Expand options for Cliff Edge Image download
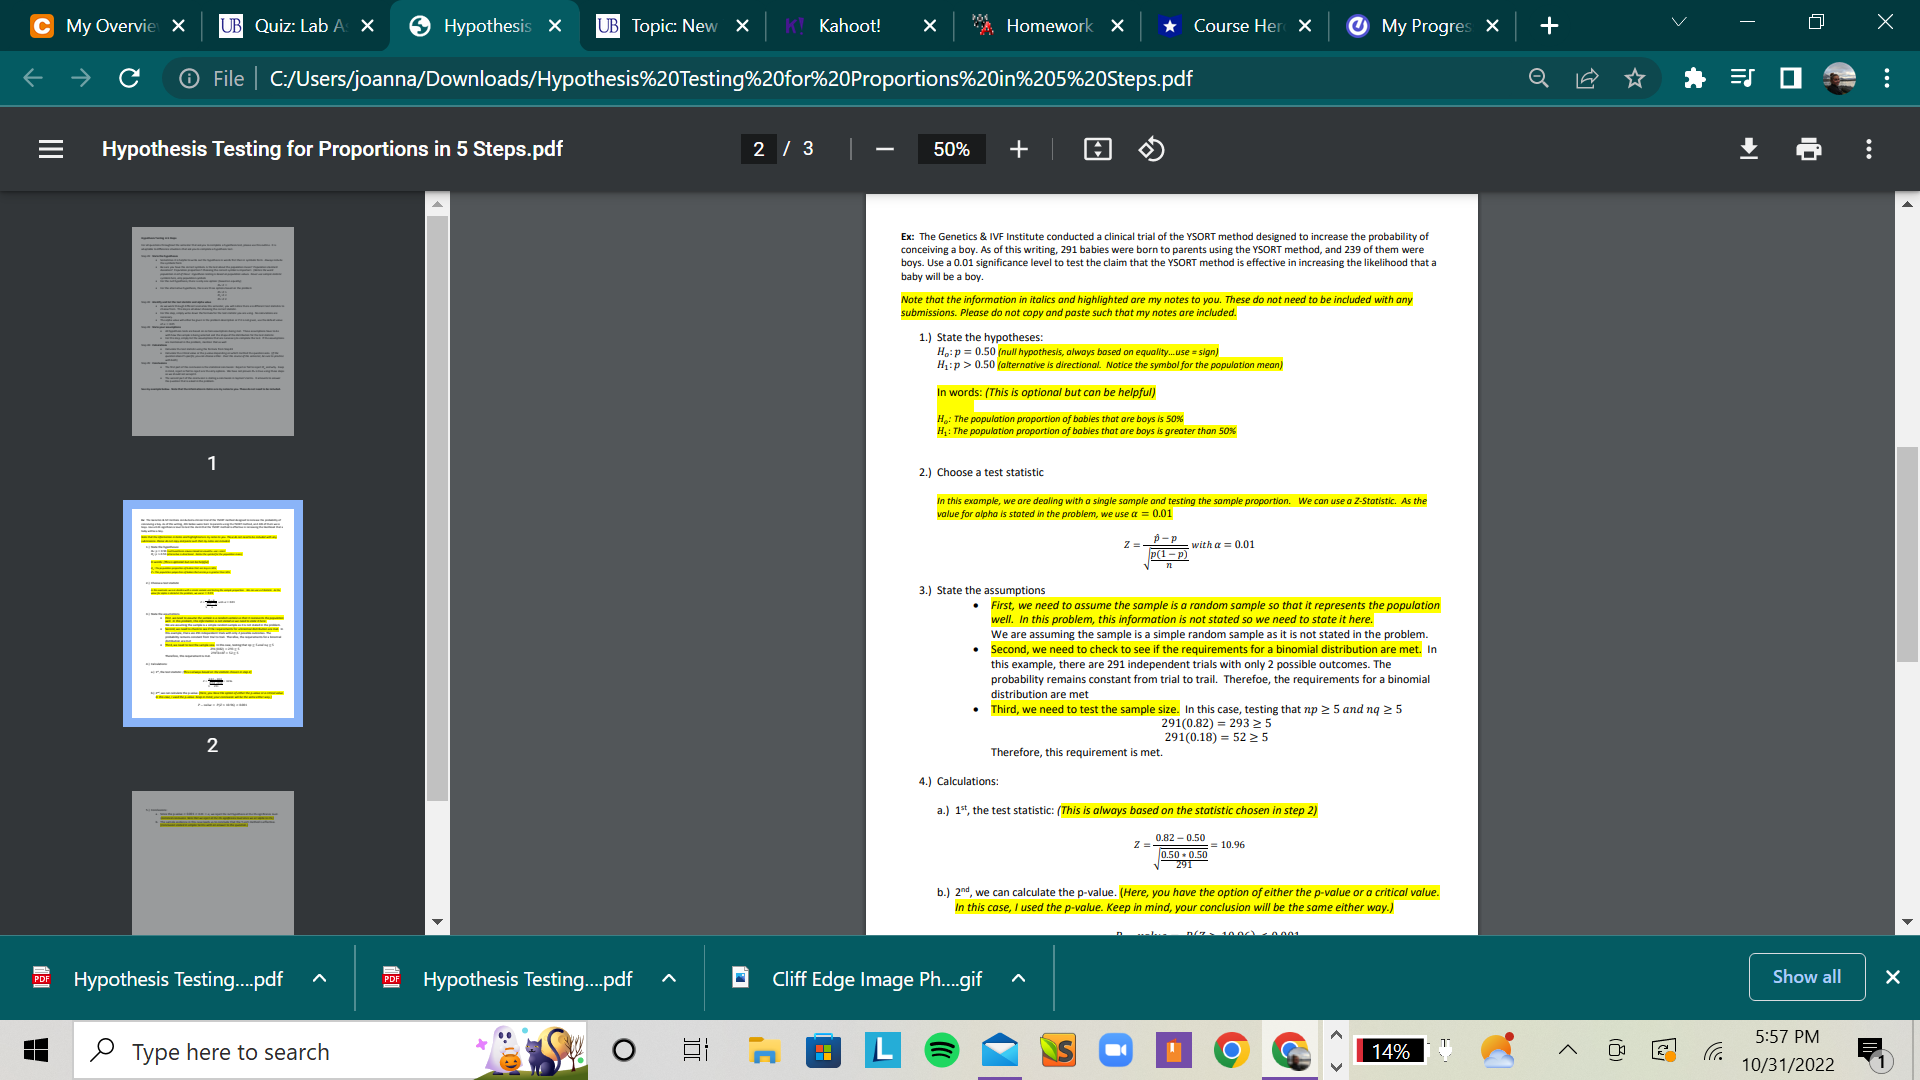This screenshot has height=1080, width=1920. click(1018, 978)
